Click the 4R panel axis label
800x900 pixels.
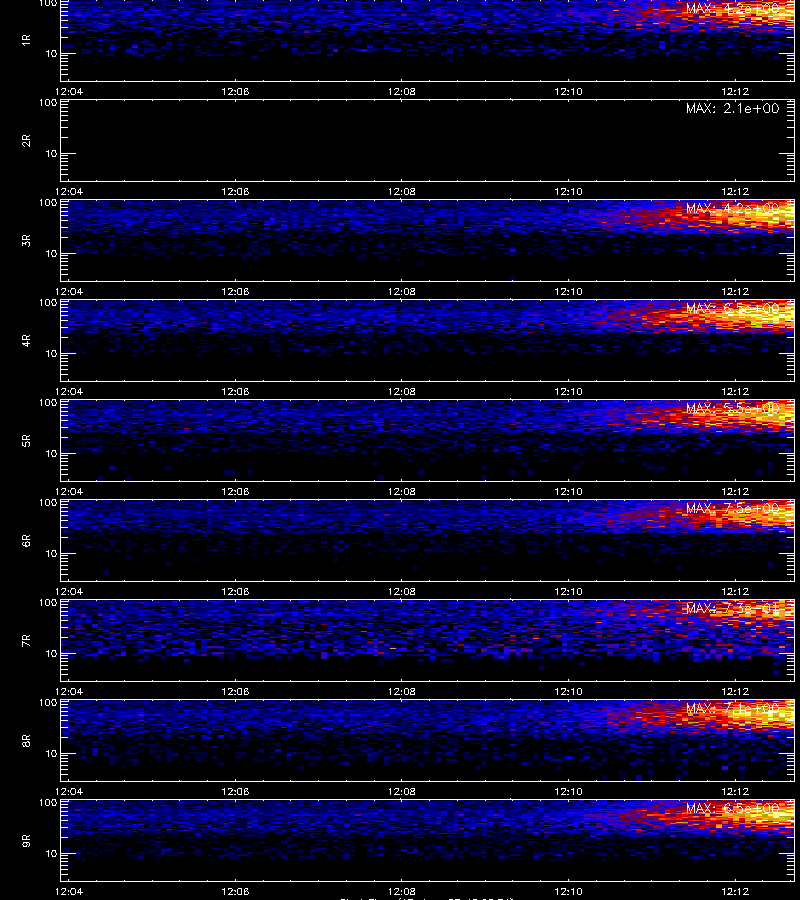tap(26, 340)
